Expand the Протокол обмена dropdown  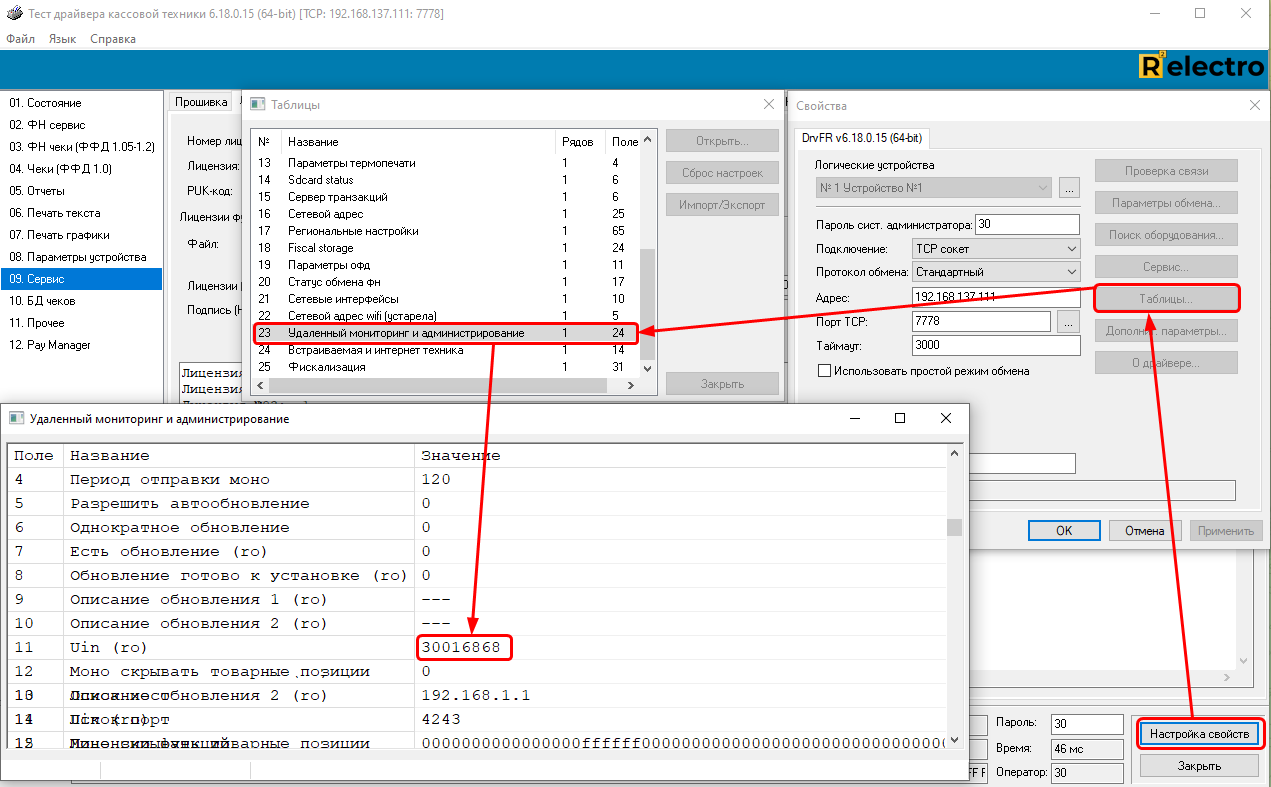pos(995,272)
